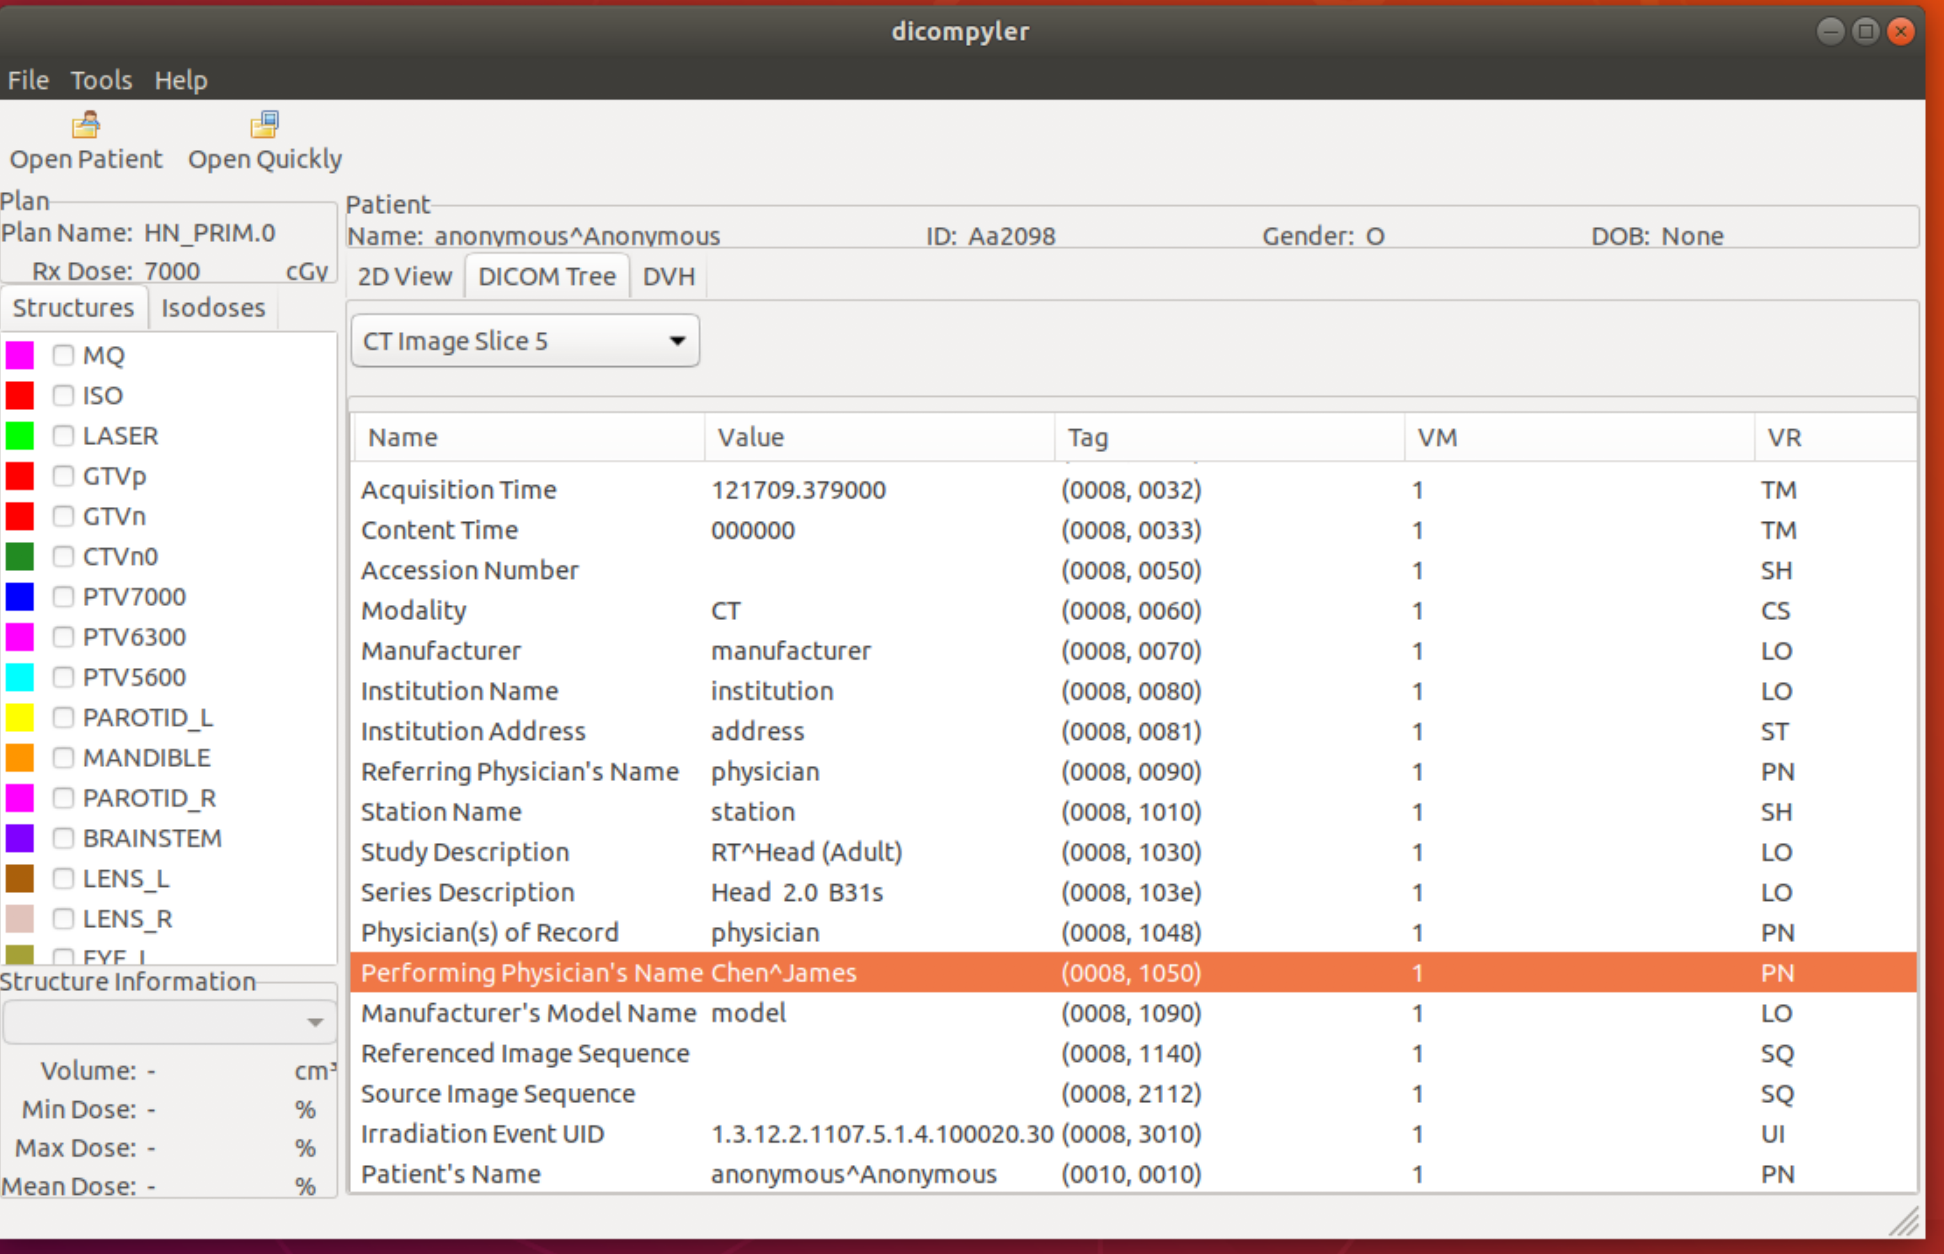
Task: Click the VR column header
Action: point(1836,437)
